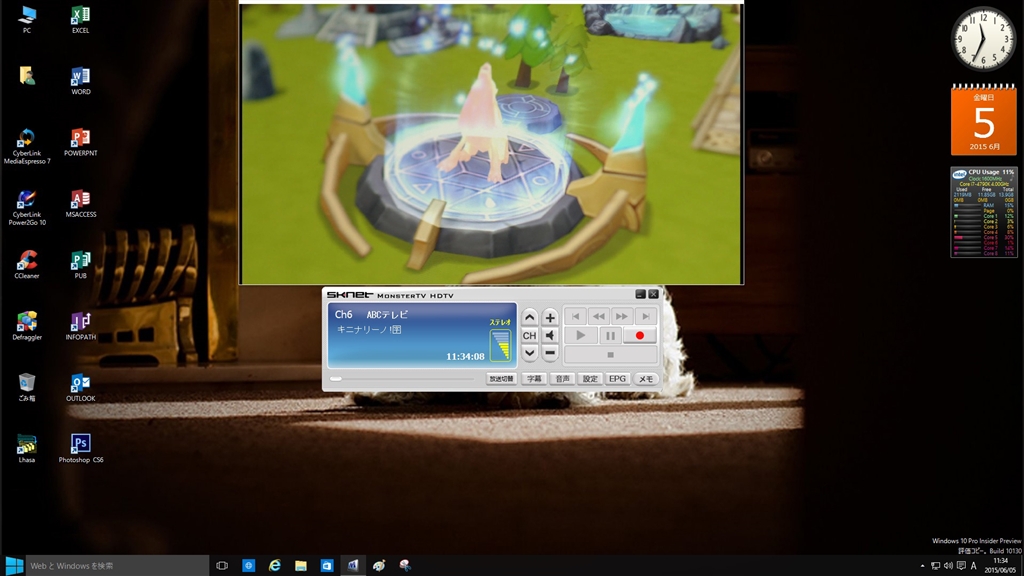Click the Web と Windows を検索 search box

click(x=118, y=566)
